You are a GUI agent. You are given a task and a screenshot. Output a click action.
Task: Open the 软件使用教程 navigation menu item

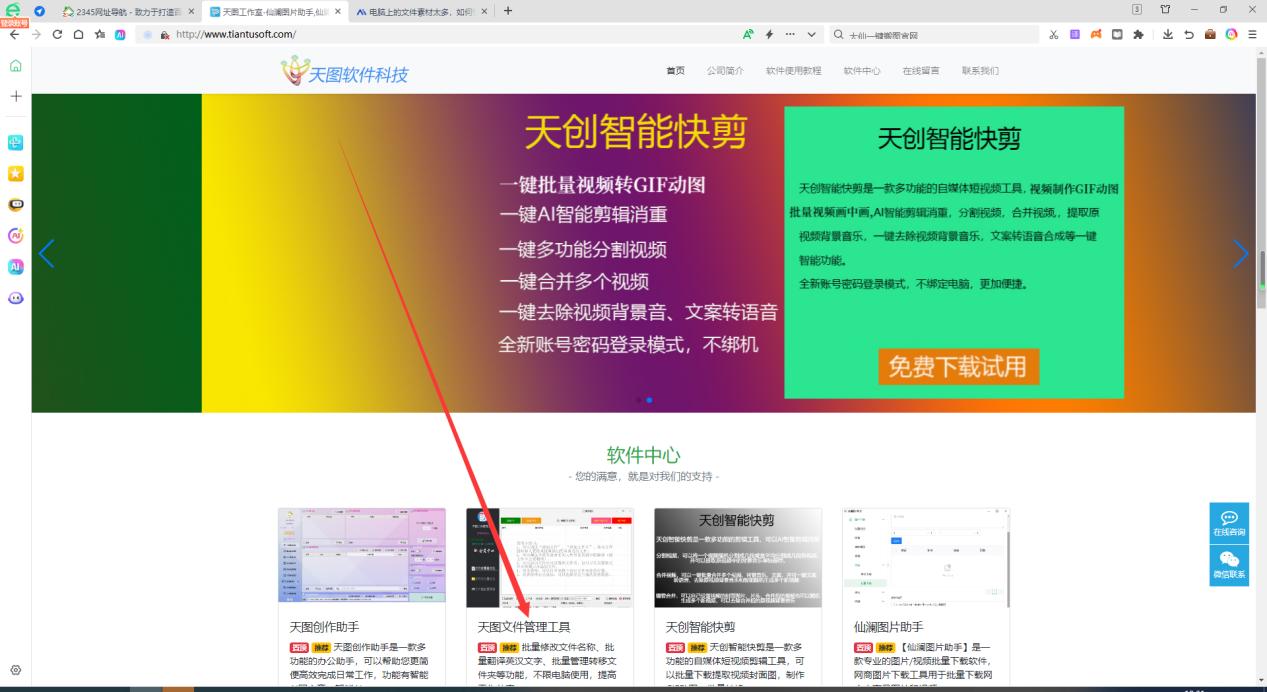pyautogui.click(x=794, y=71)
